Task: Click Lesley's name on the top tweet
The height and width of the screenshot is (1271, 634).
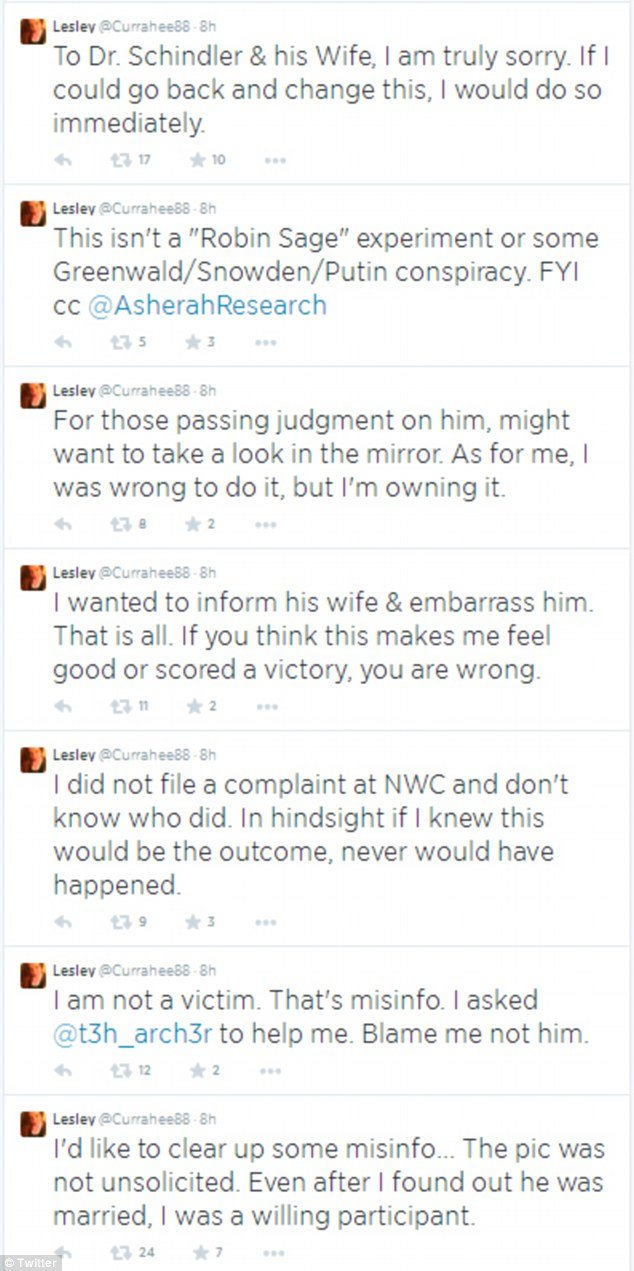Action: click(x=72, y=26)
